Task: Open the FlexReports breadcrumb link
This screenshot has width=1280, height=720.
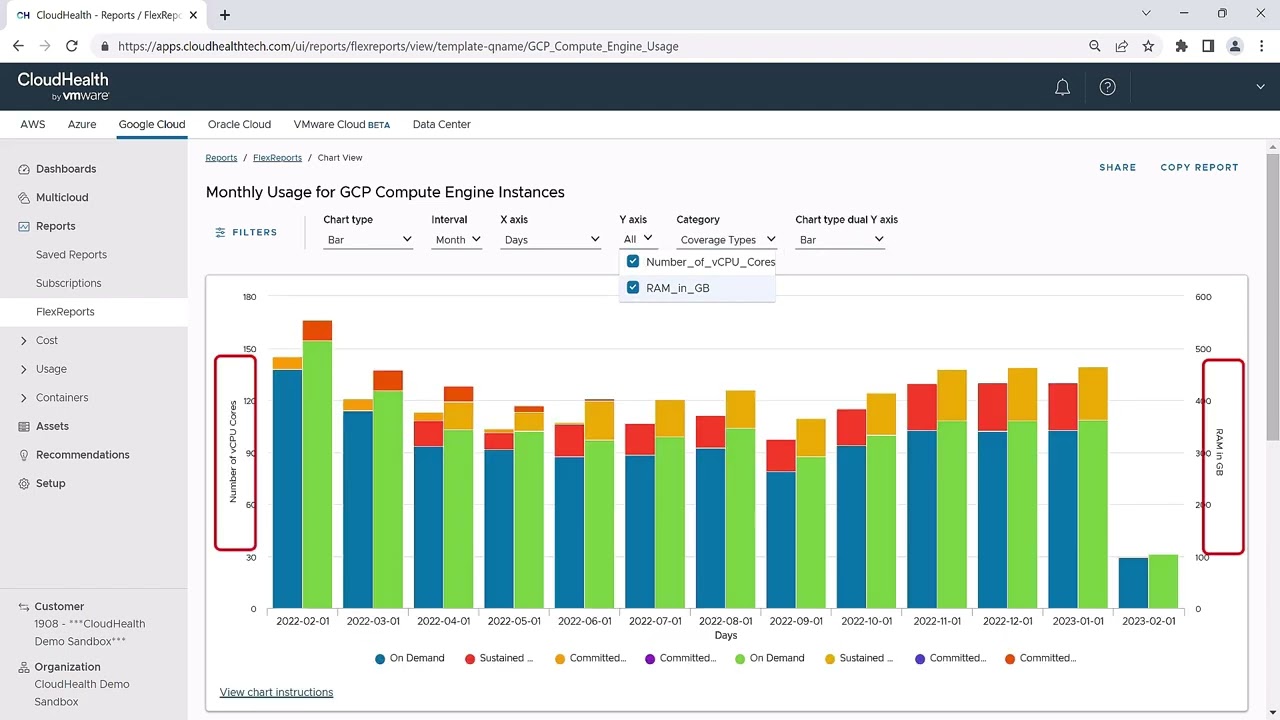Action: point(277,158)
